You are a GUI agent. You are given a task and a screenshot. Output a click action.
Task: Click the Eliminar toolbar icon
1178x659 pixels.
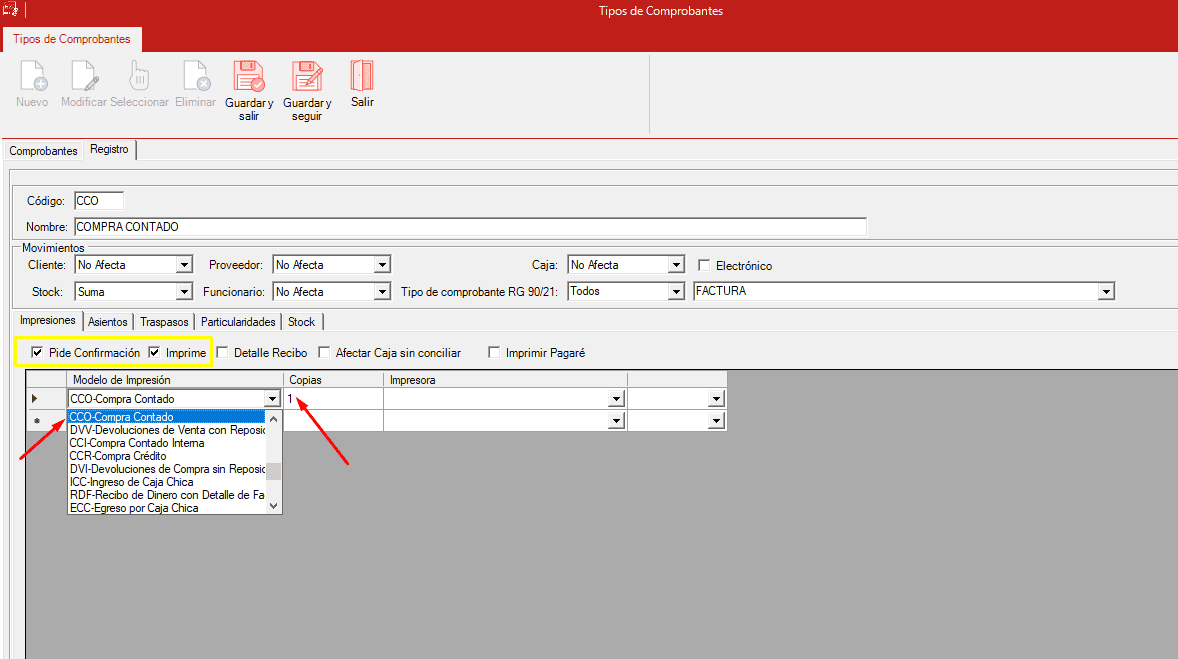(196, 76)
